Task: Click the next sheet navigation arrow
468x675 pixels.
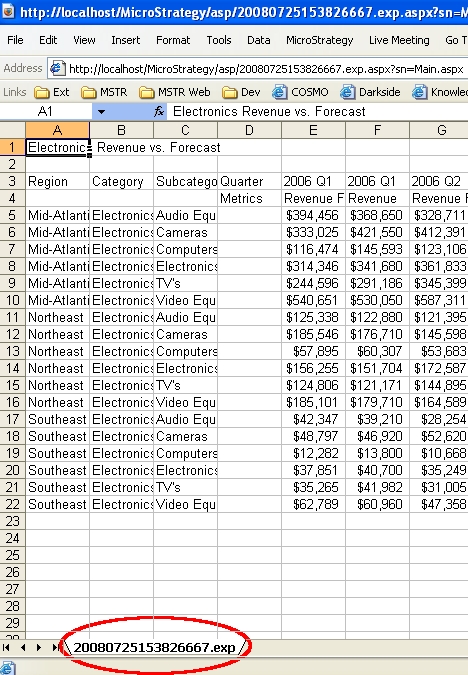Action: coord(38,647)
